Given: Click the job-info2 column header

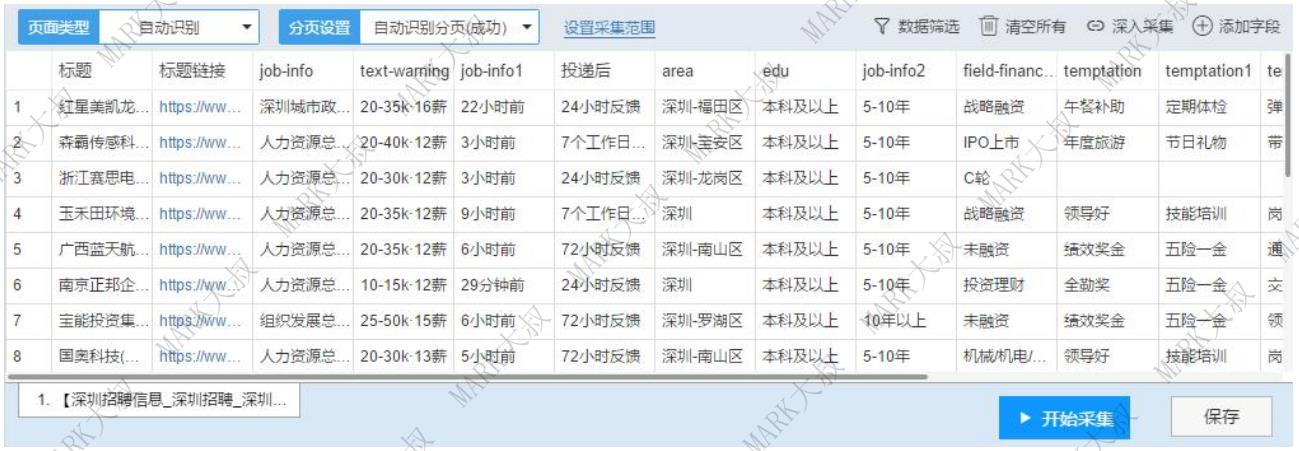Looking at the screenshot, I should (x=906, y=71).
